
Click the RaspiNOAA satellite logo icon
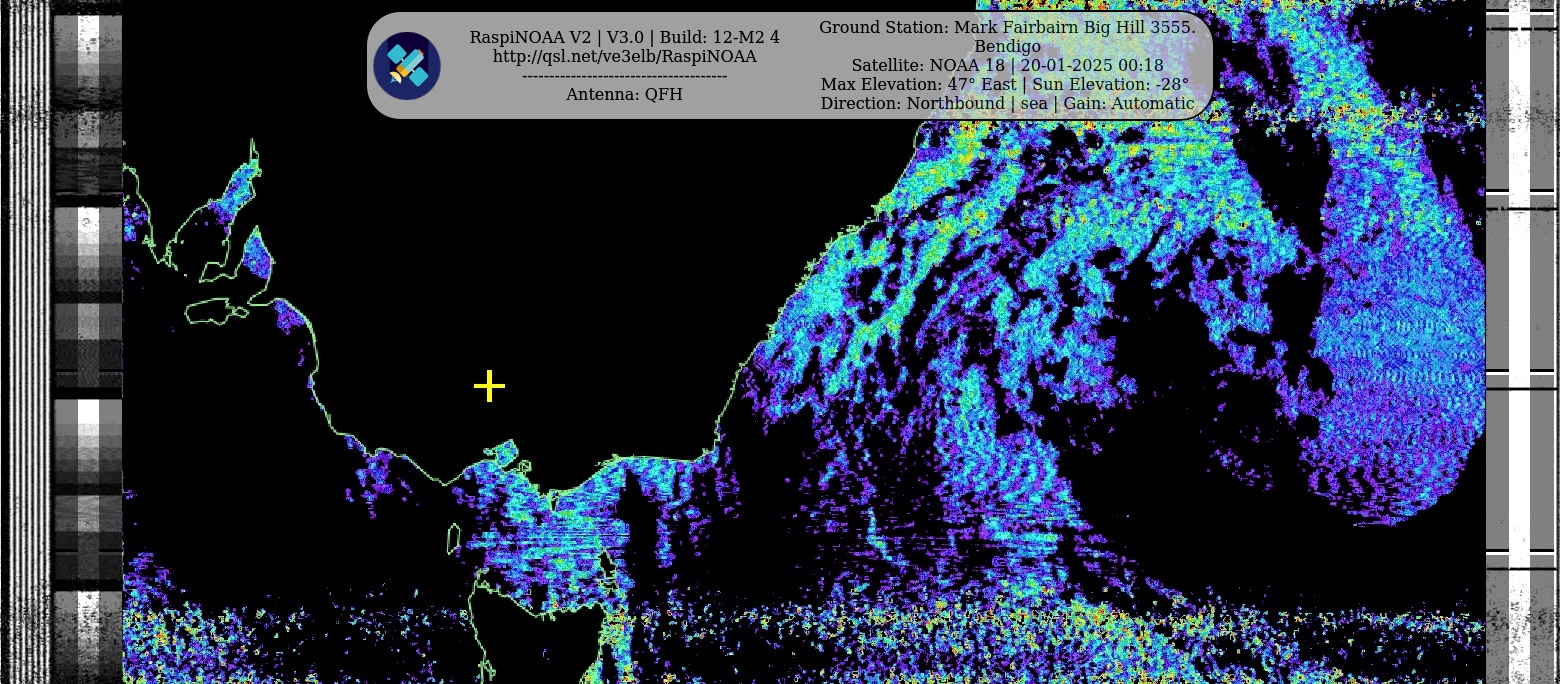pos(407,66)
